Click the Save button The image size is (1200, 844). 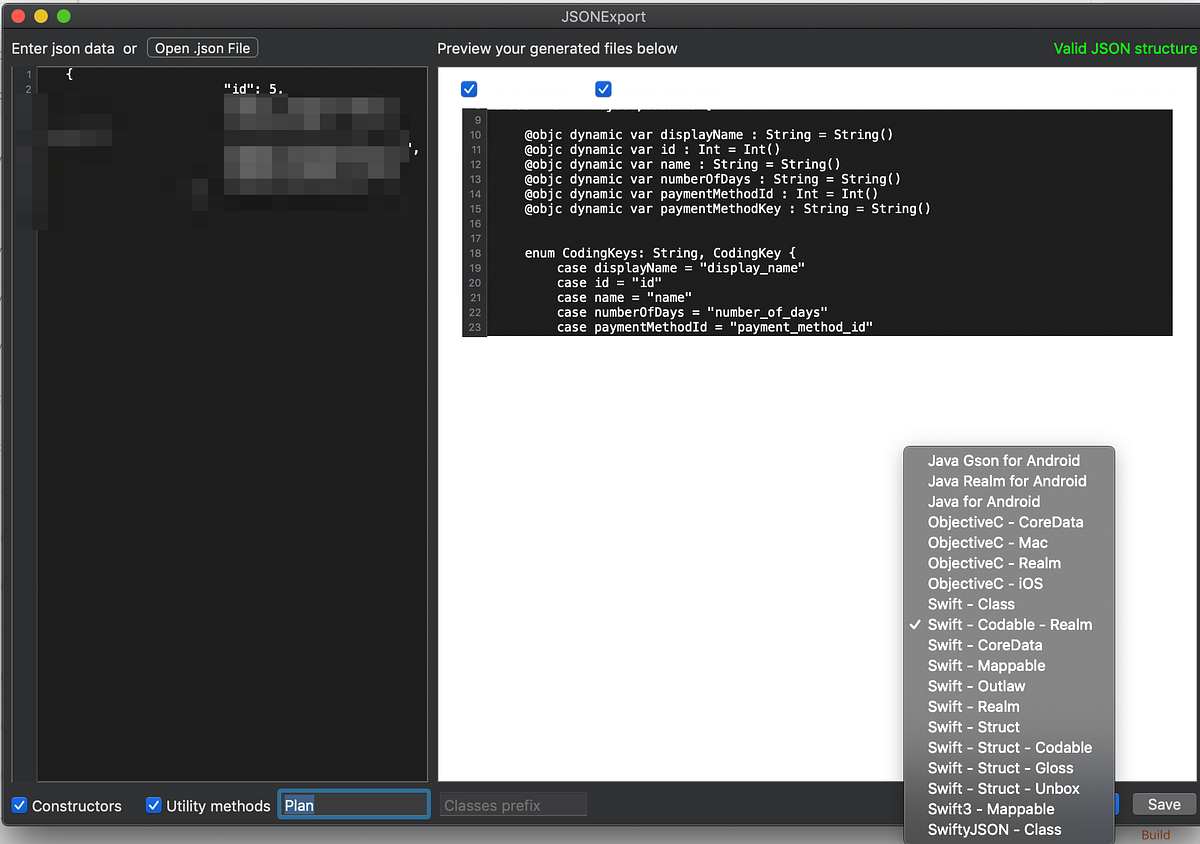click(1163, 804)
